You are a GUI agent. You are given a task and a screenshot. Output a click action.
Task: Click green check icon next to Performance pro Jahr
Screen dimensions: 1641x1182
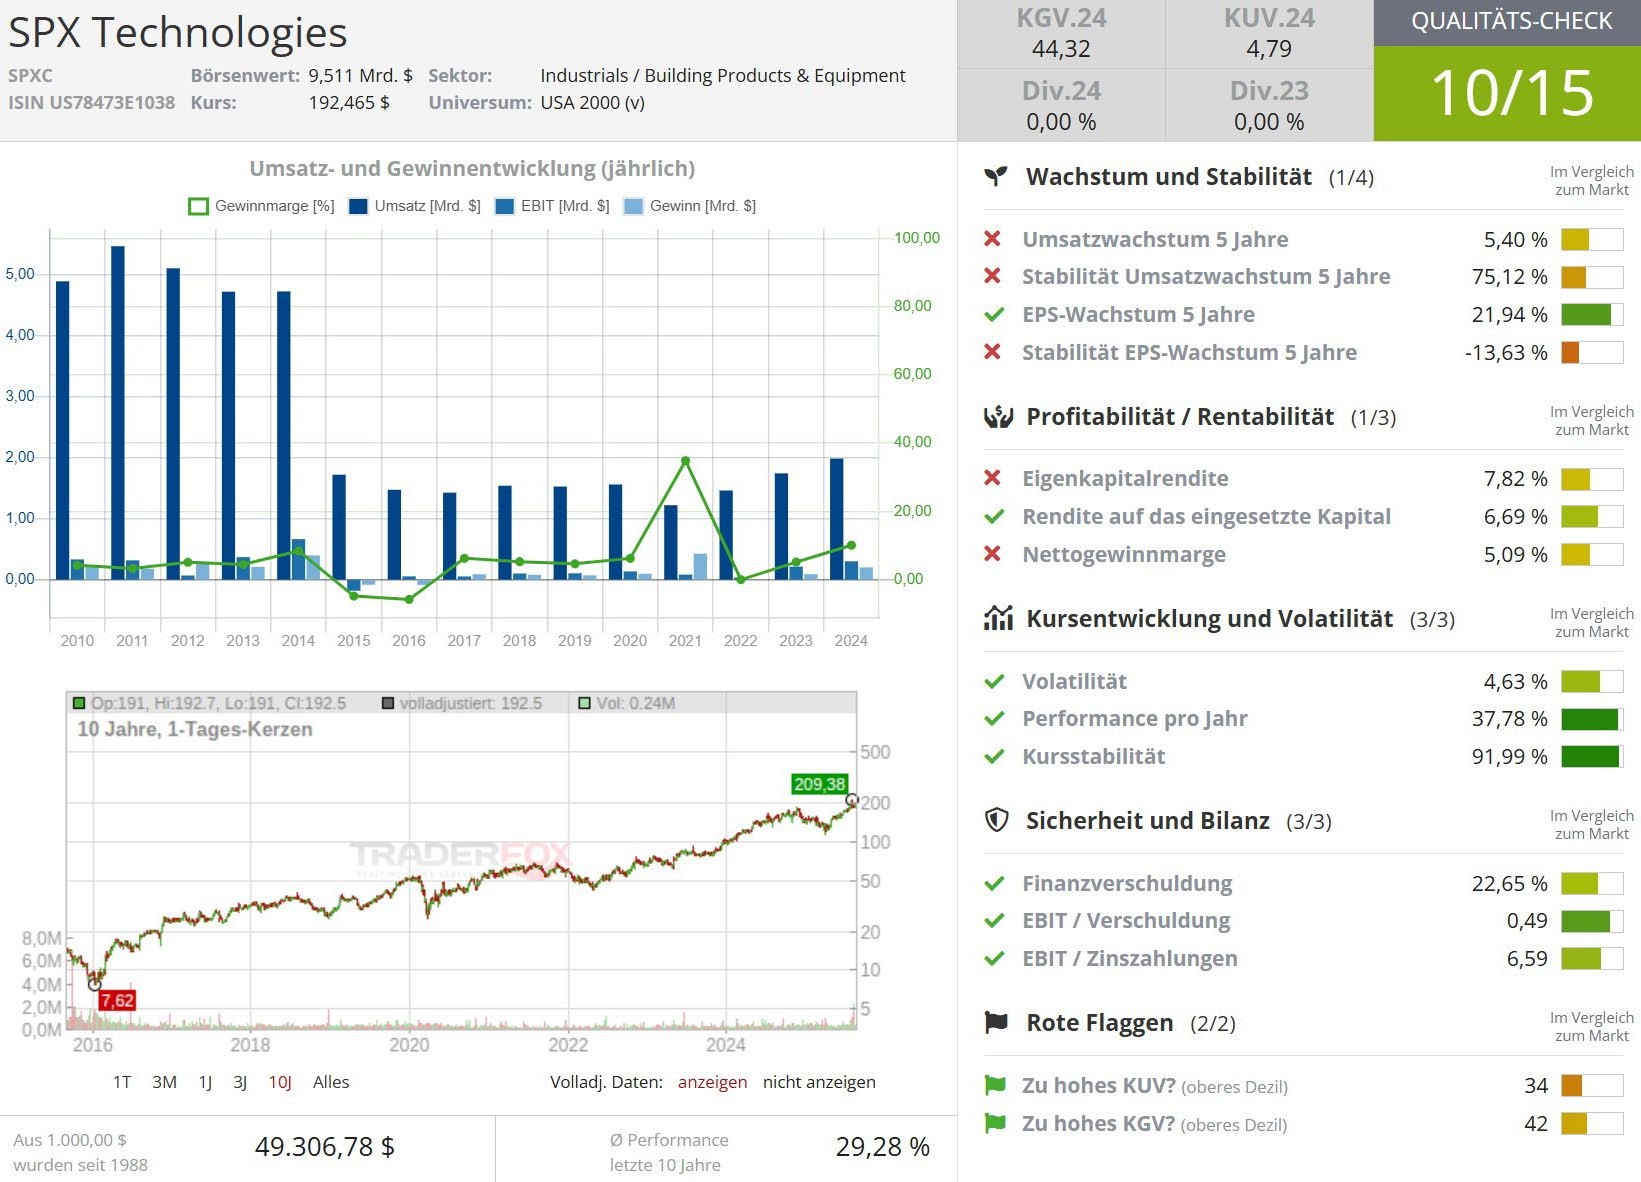click(x=994, y=718)
